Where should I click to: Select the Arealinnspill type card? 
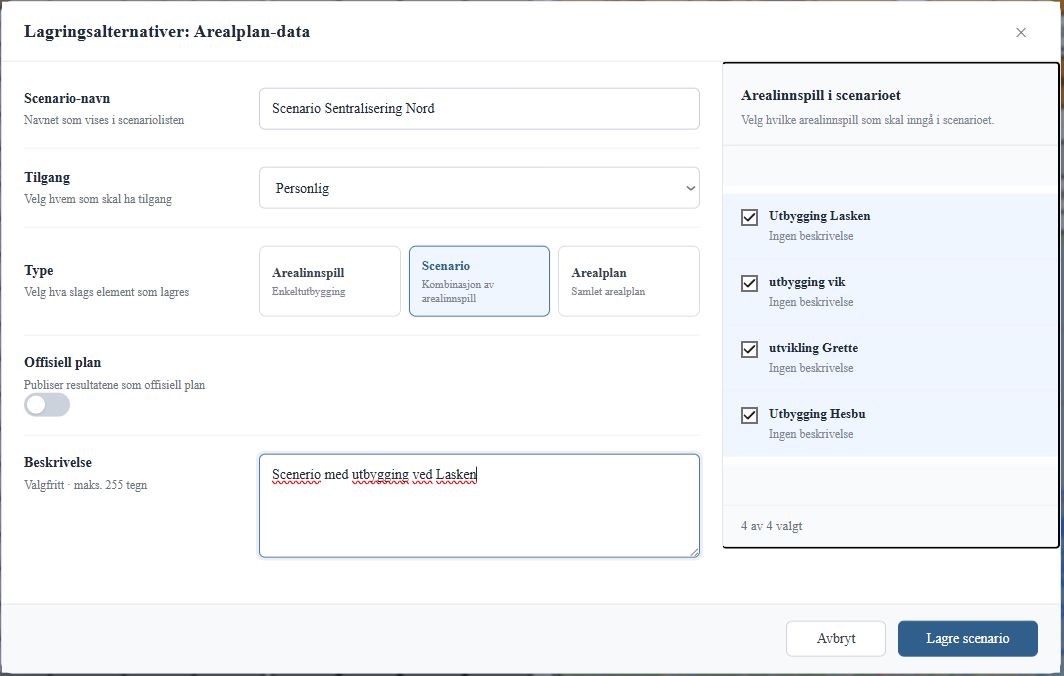330,281
